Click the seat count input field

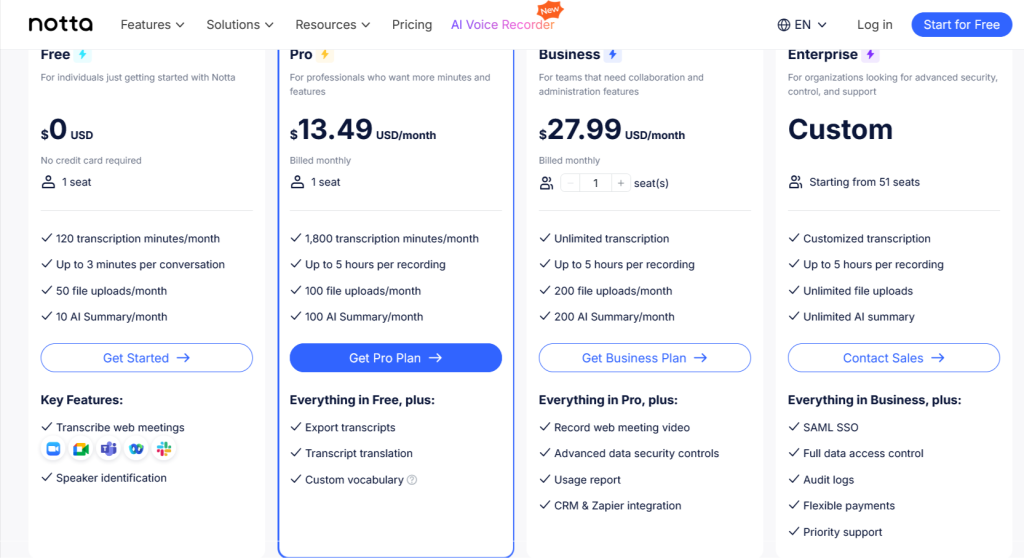[596, 184]
